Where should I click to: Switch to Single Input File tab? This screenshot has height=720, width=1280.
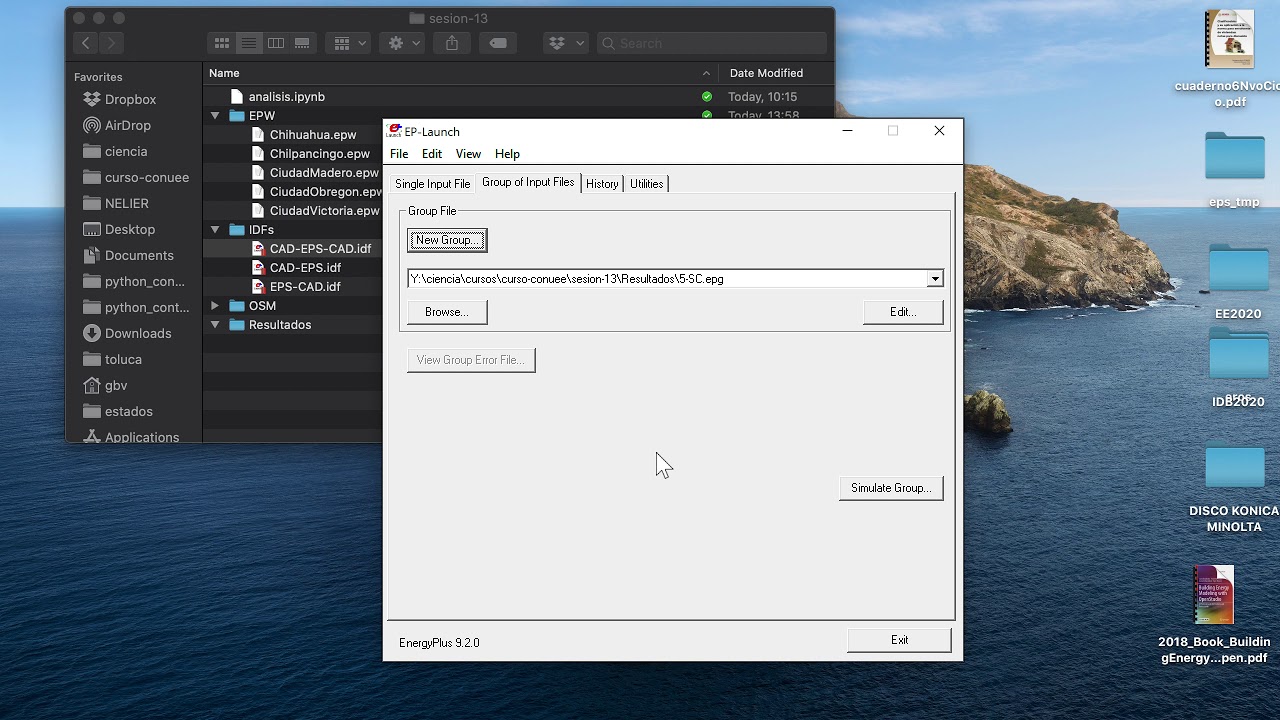coord(432,184)
